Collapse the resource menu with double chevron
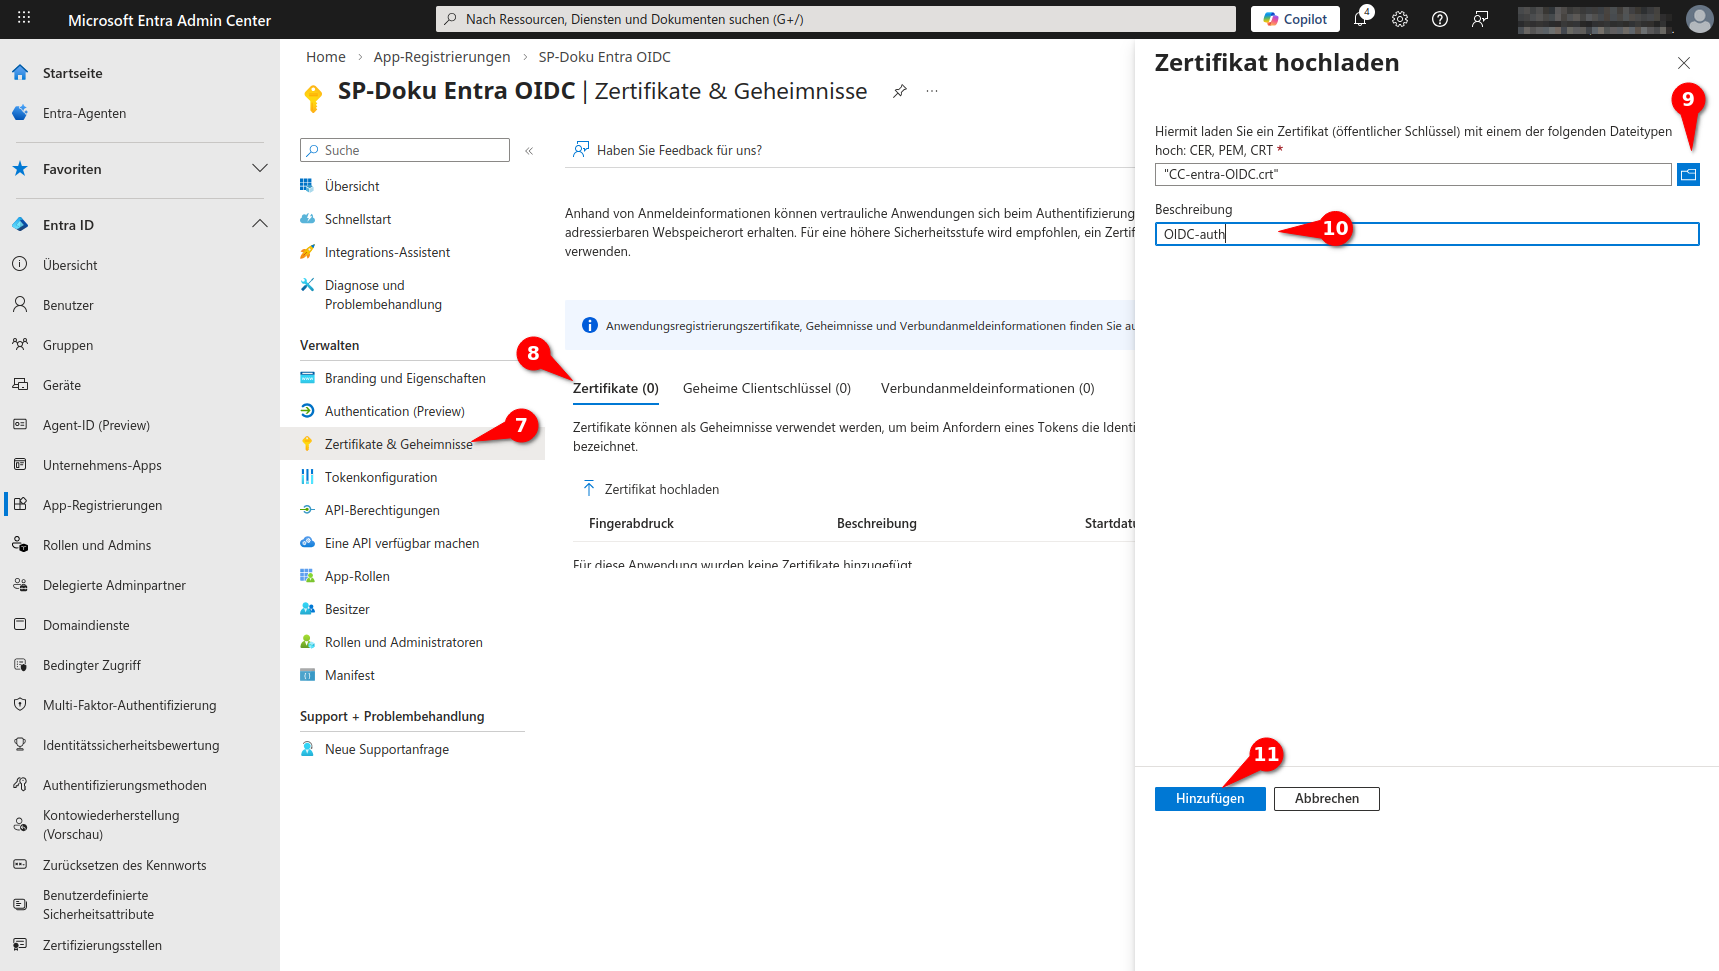 [529, 151]
